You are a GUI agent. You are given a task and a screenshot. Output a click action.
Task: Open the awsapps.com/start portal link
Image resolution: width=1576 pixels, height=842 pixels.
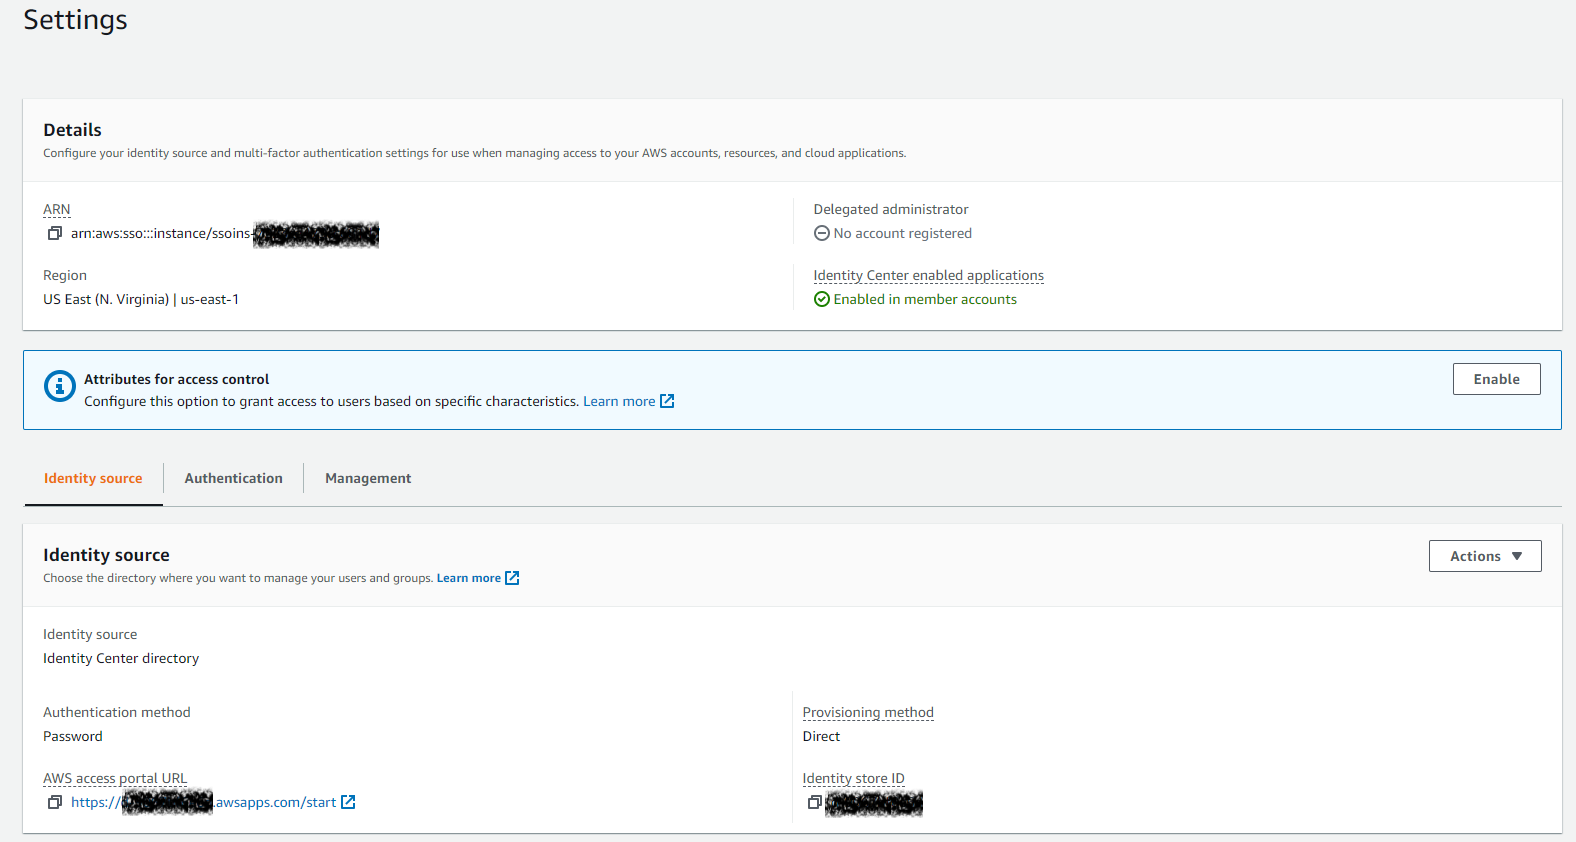(x=275, y=802)
